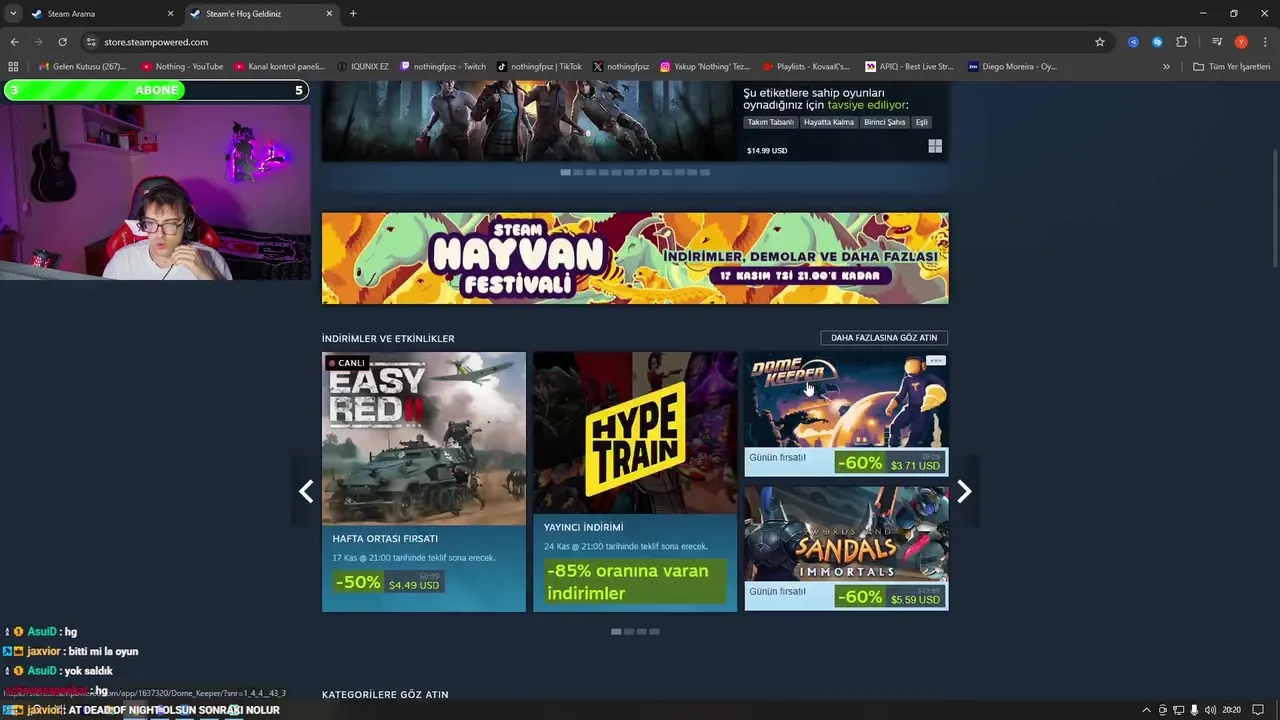Open the Gelen Kutusu Gmail bookmark
1280x720 pixels.
point(83,67)
